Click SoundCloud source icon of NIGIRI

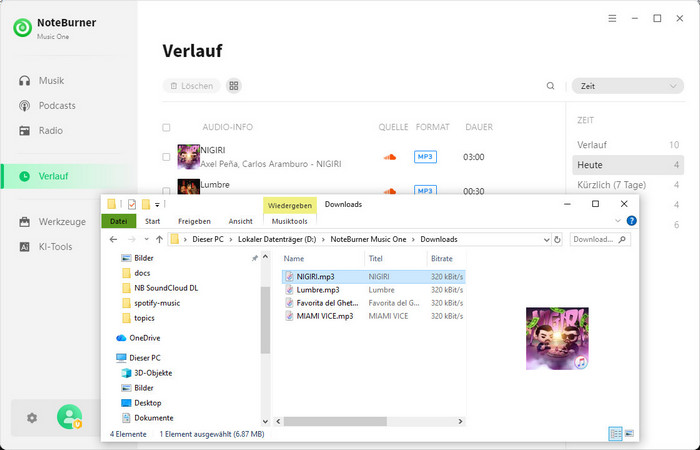[390, 157]
